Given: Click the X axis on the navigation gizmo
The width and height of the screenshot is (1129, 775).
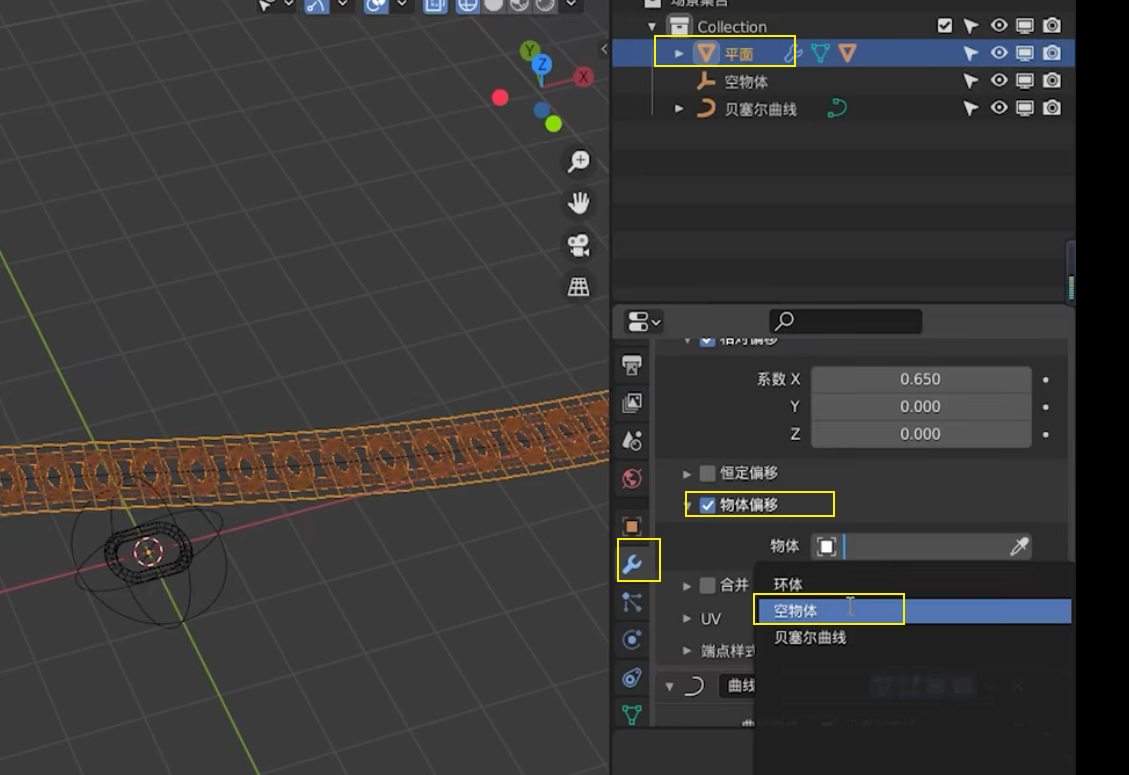Looking at the screenshot, I should coord(583,77).
